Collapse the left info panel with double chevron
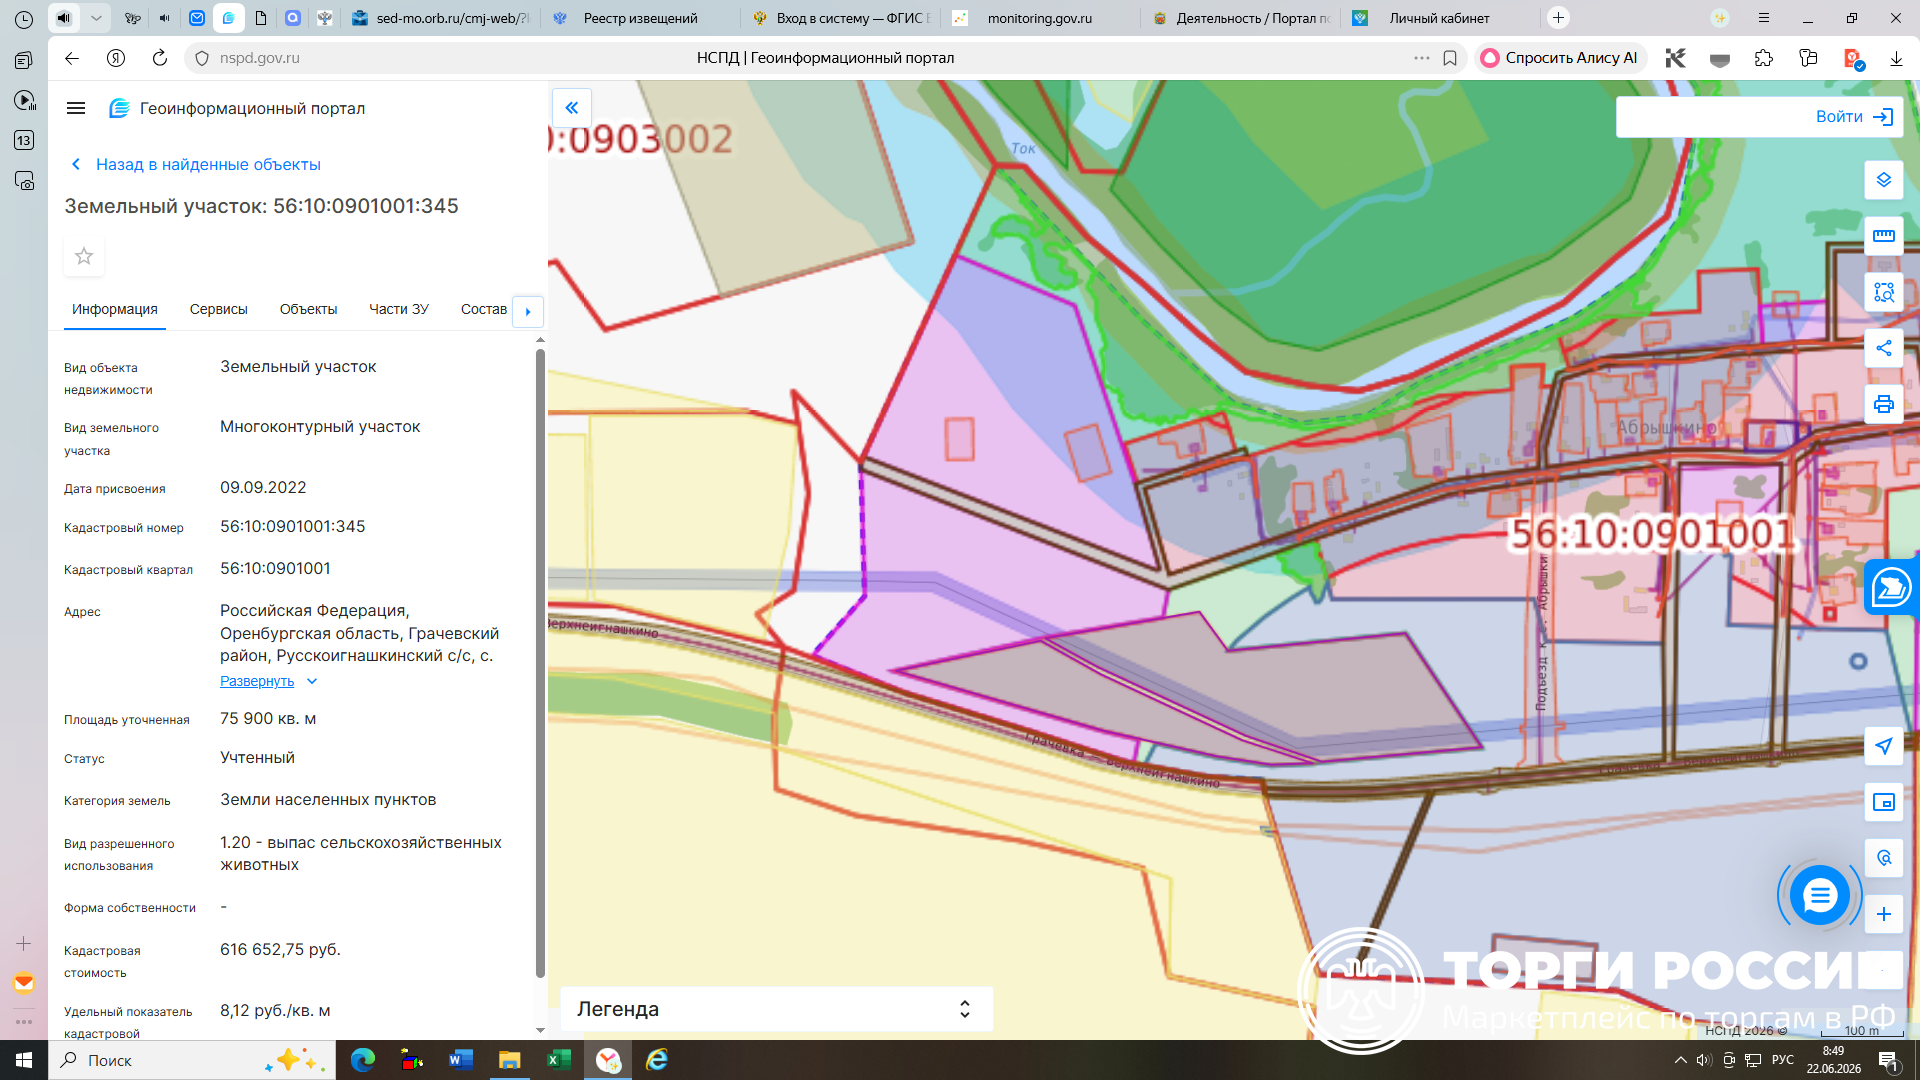 tap(572, 108)
